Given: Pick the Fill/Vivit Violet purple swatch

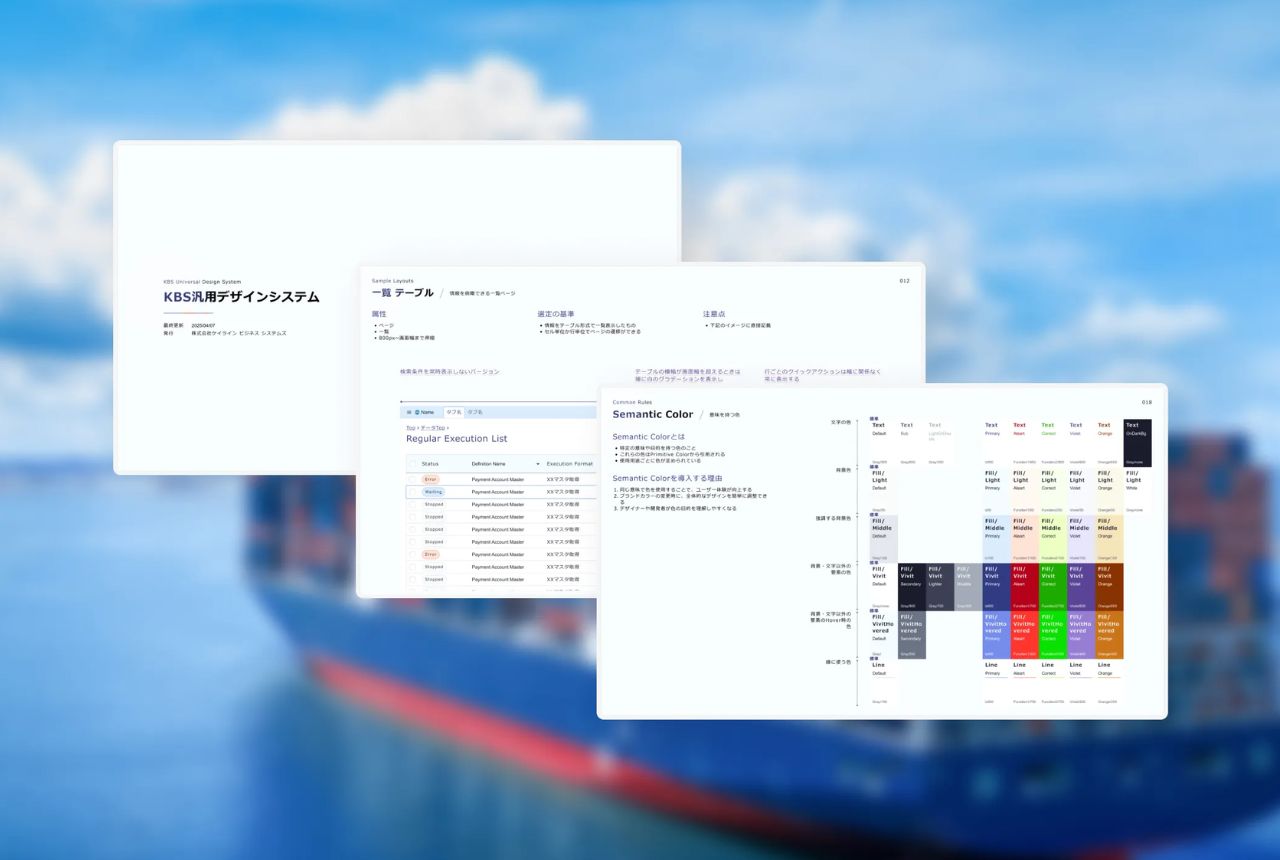Looking at the screenshot, I should point(1081,587).
